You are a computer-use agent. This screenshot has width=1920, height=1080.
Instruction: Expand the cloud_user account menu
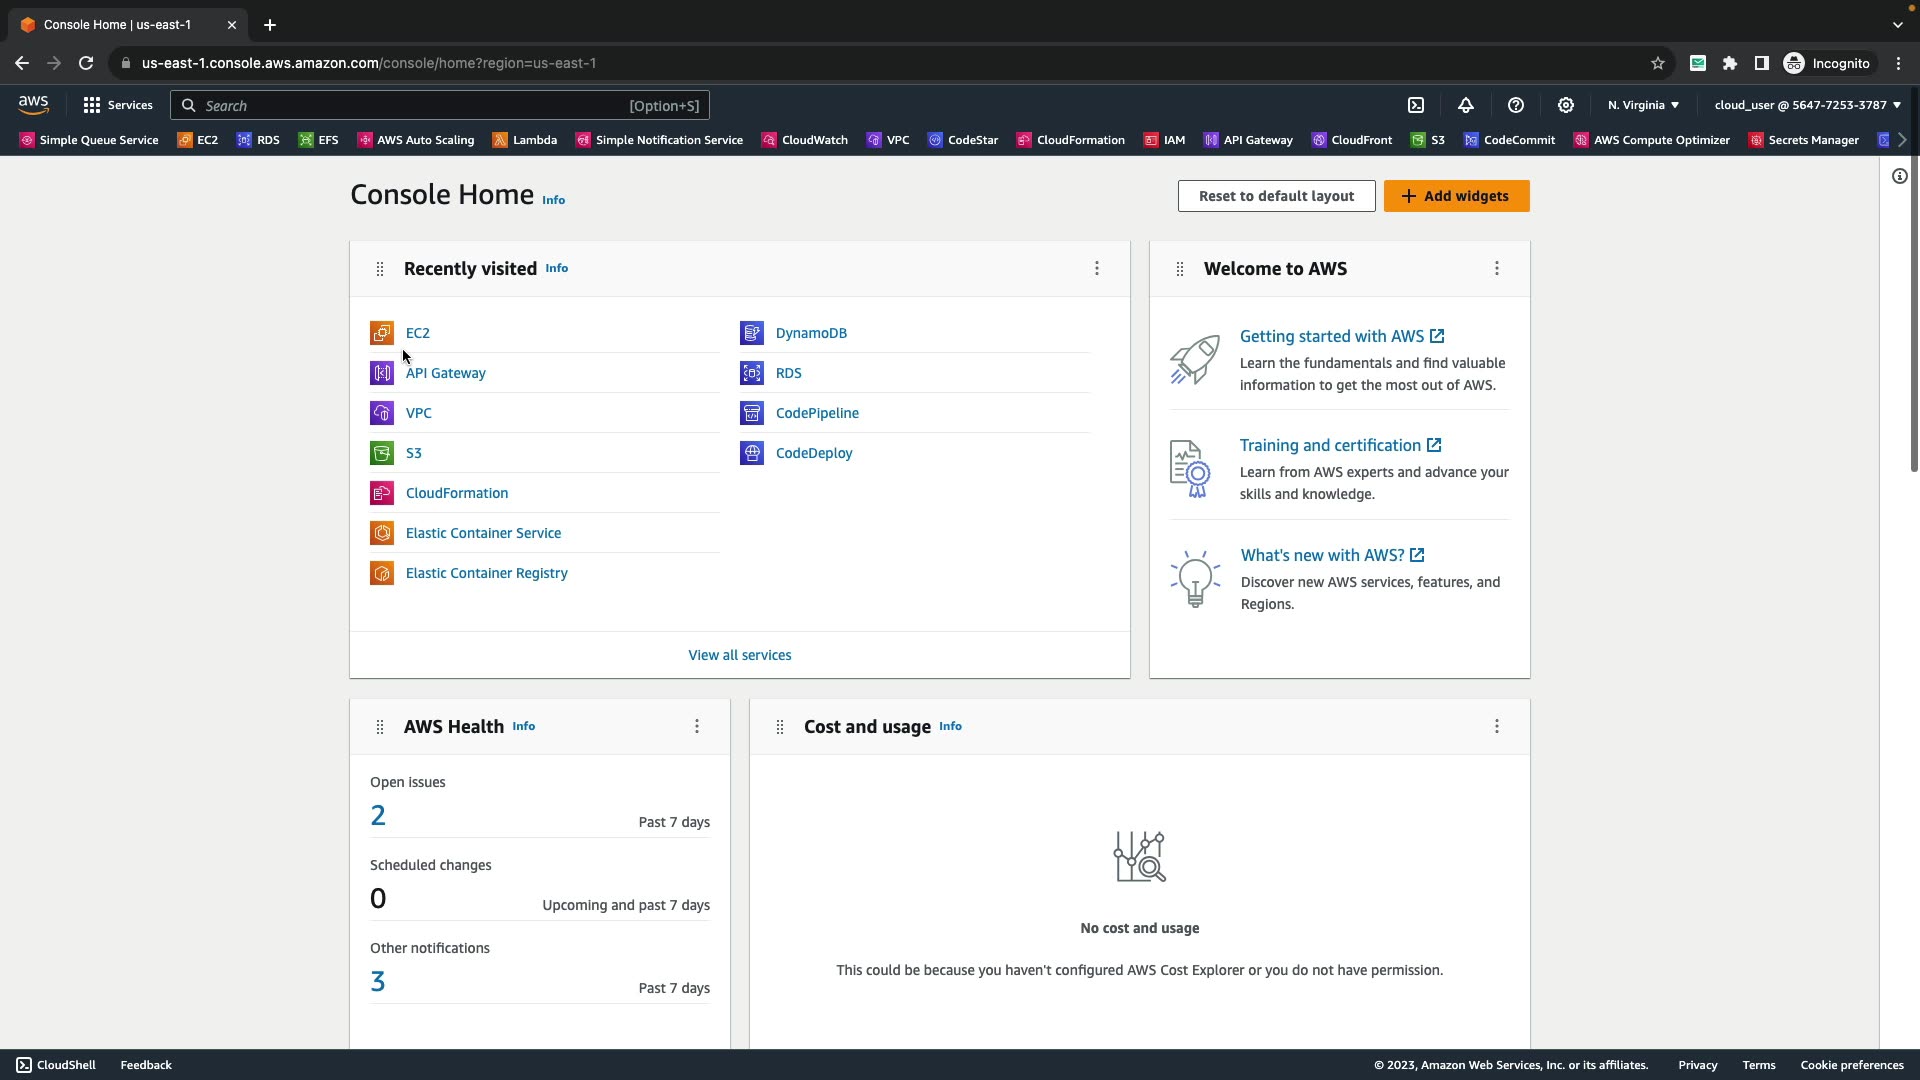pyautogui.click(x=1807, y=105)
